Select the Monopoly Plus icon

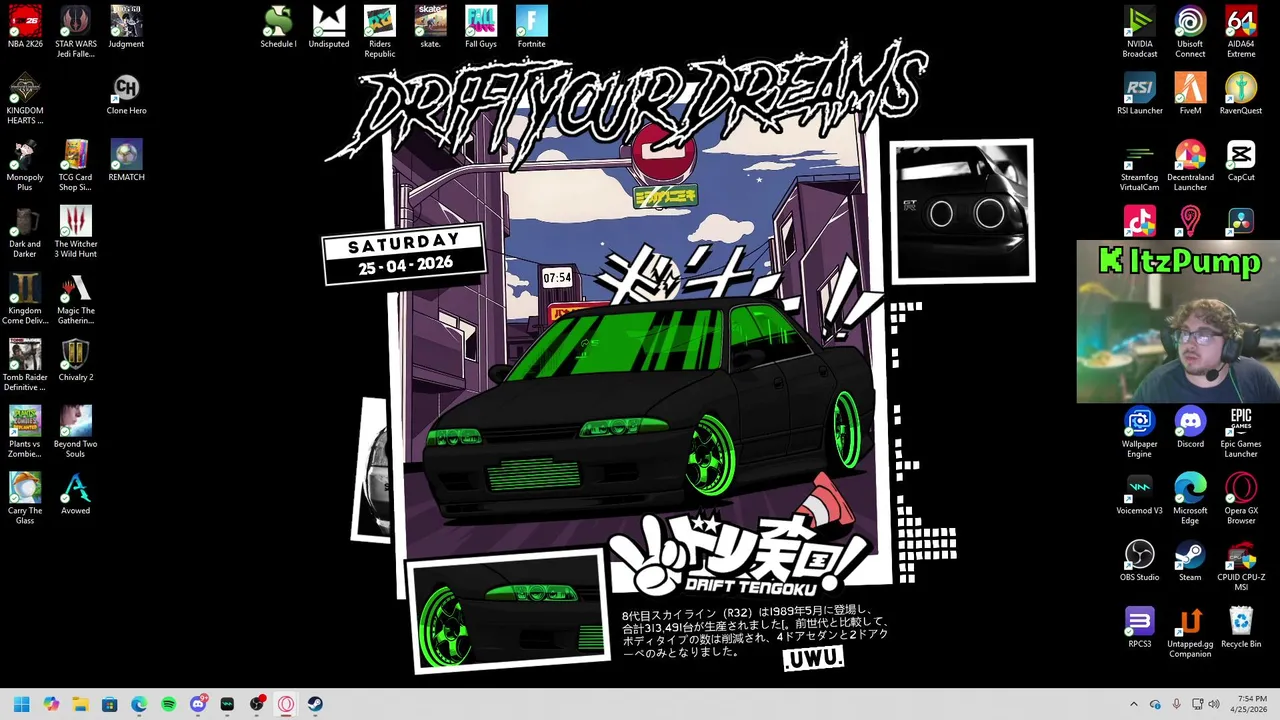[25, 165]
